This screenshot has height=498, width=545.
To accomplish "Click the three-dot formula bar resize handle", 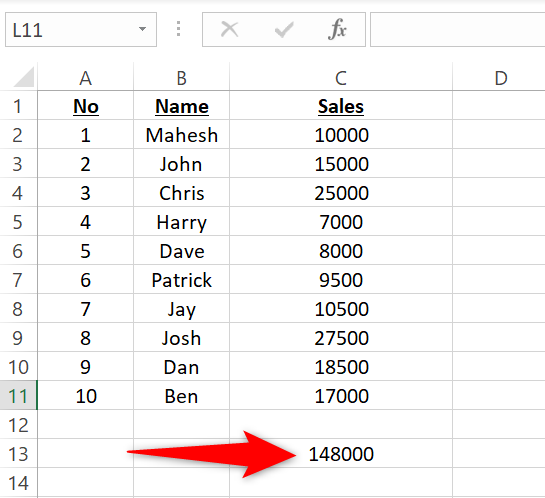I will coord(178,29).
